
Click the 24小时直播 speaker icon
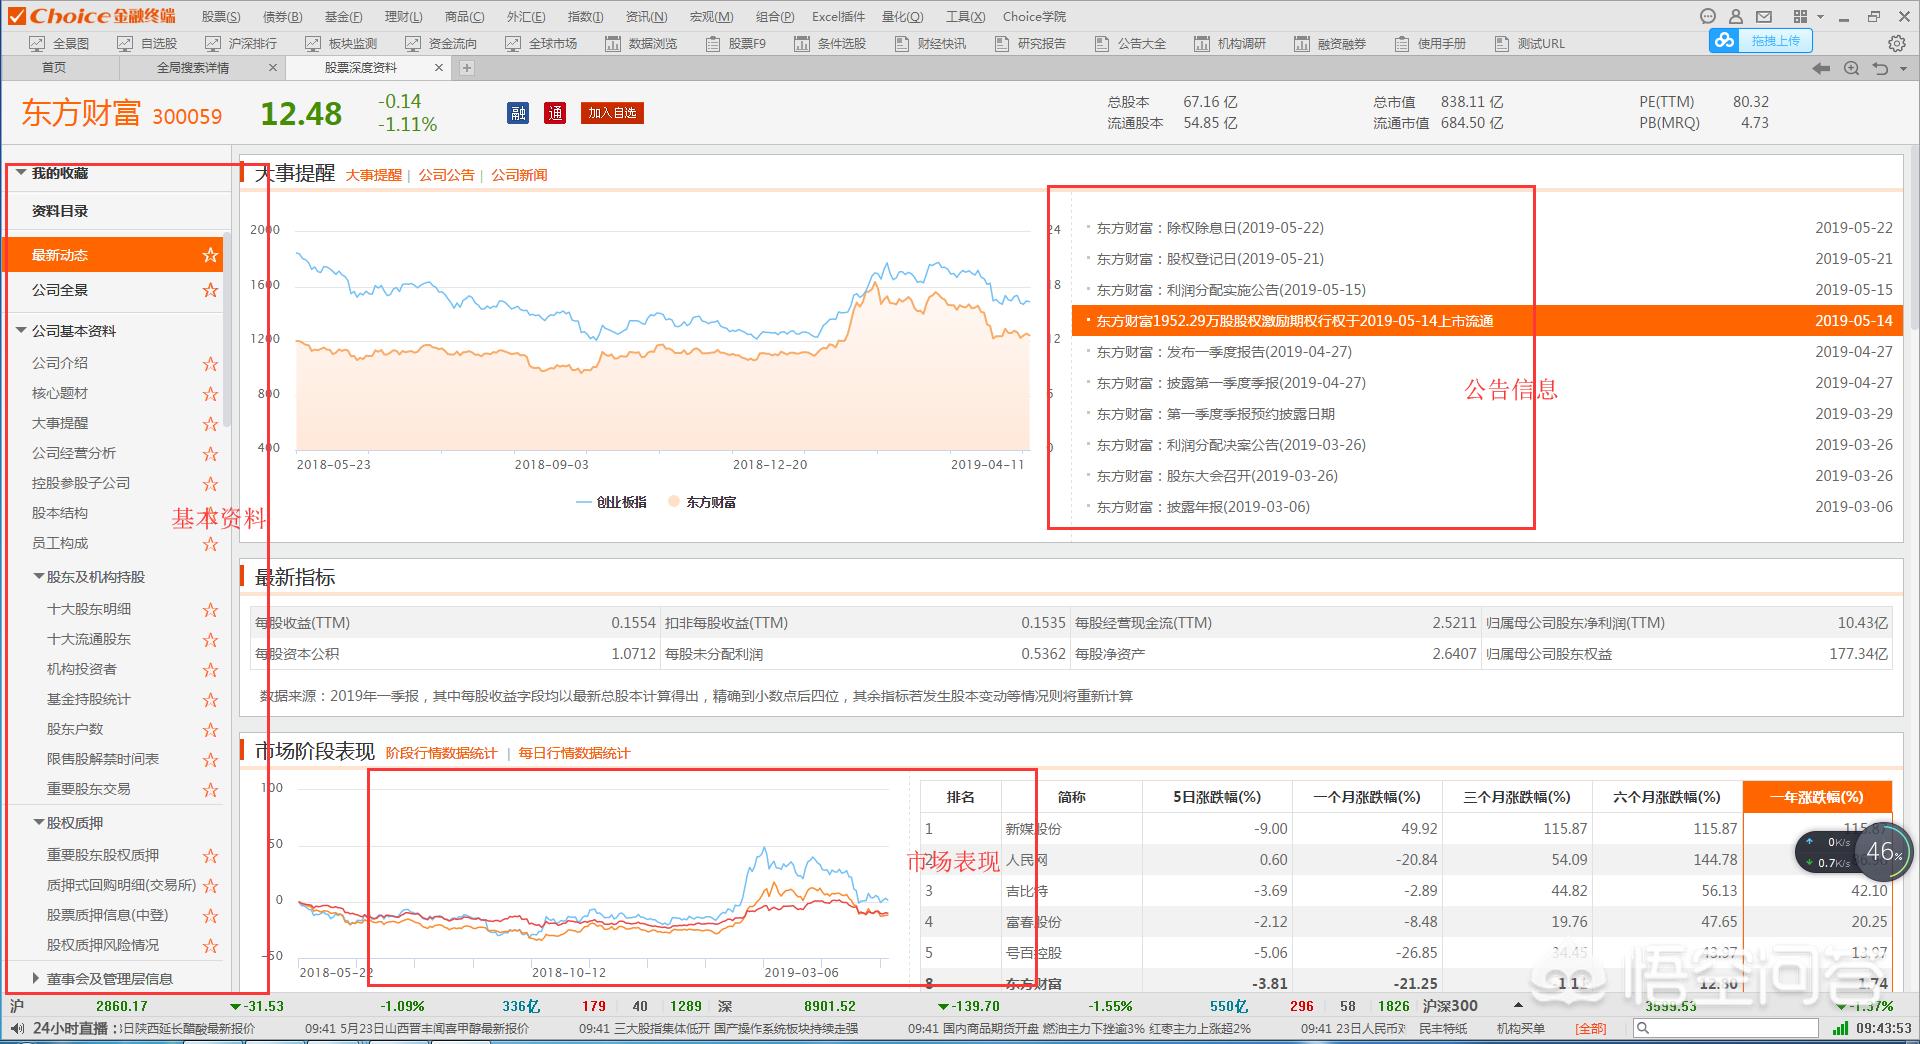point(17,1028)
